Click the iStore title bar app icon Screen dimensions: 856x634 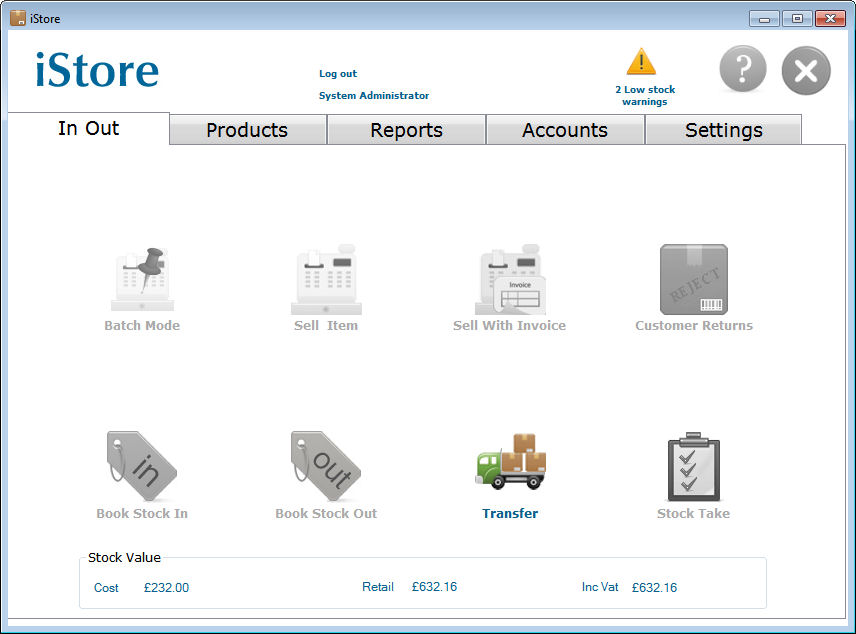point(17,18)
